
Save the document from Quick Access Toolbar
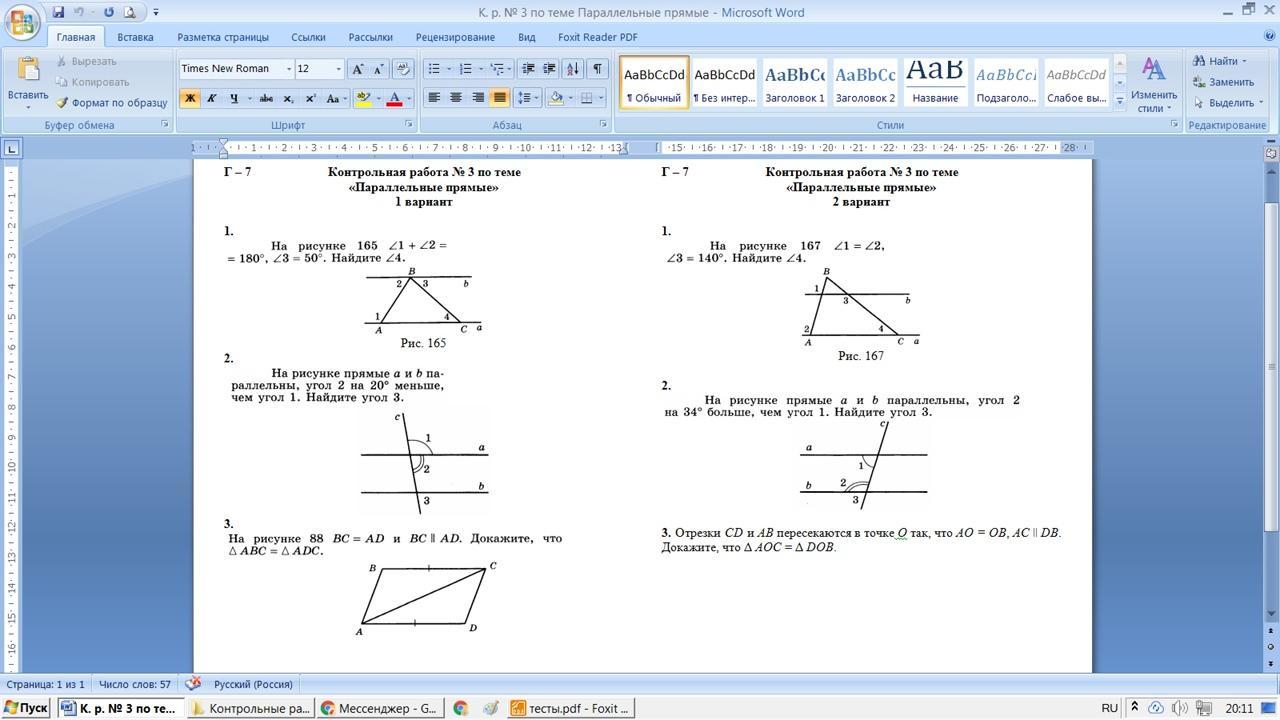[58, 12]
